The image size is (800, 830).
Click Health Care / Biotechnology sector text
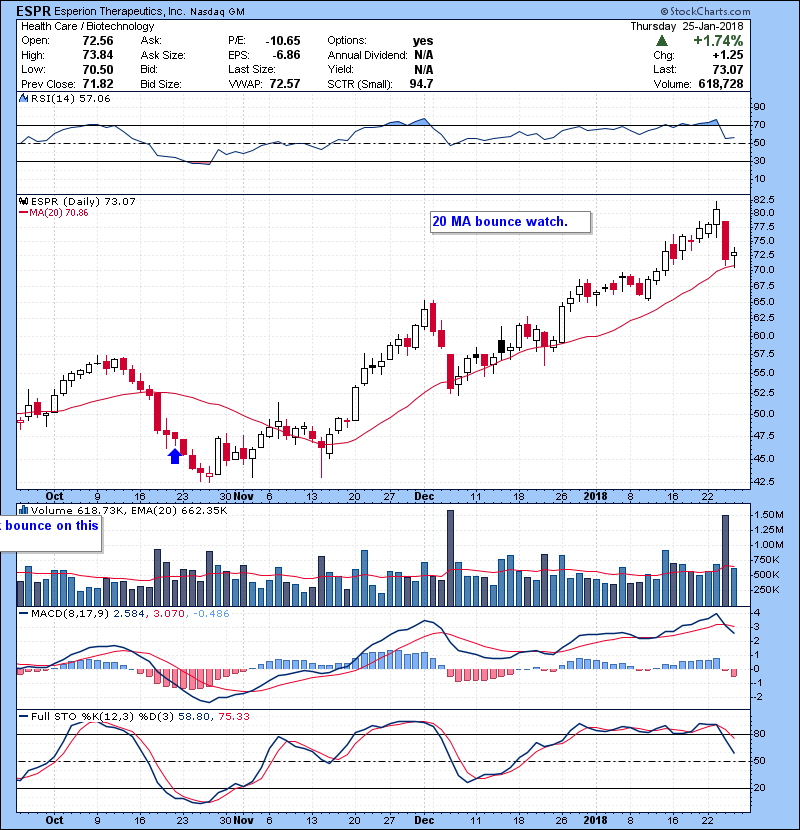[x=88, y=26]
